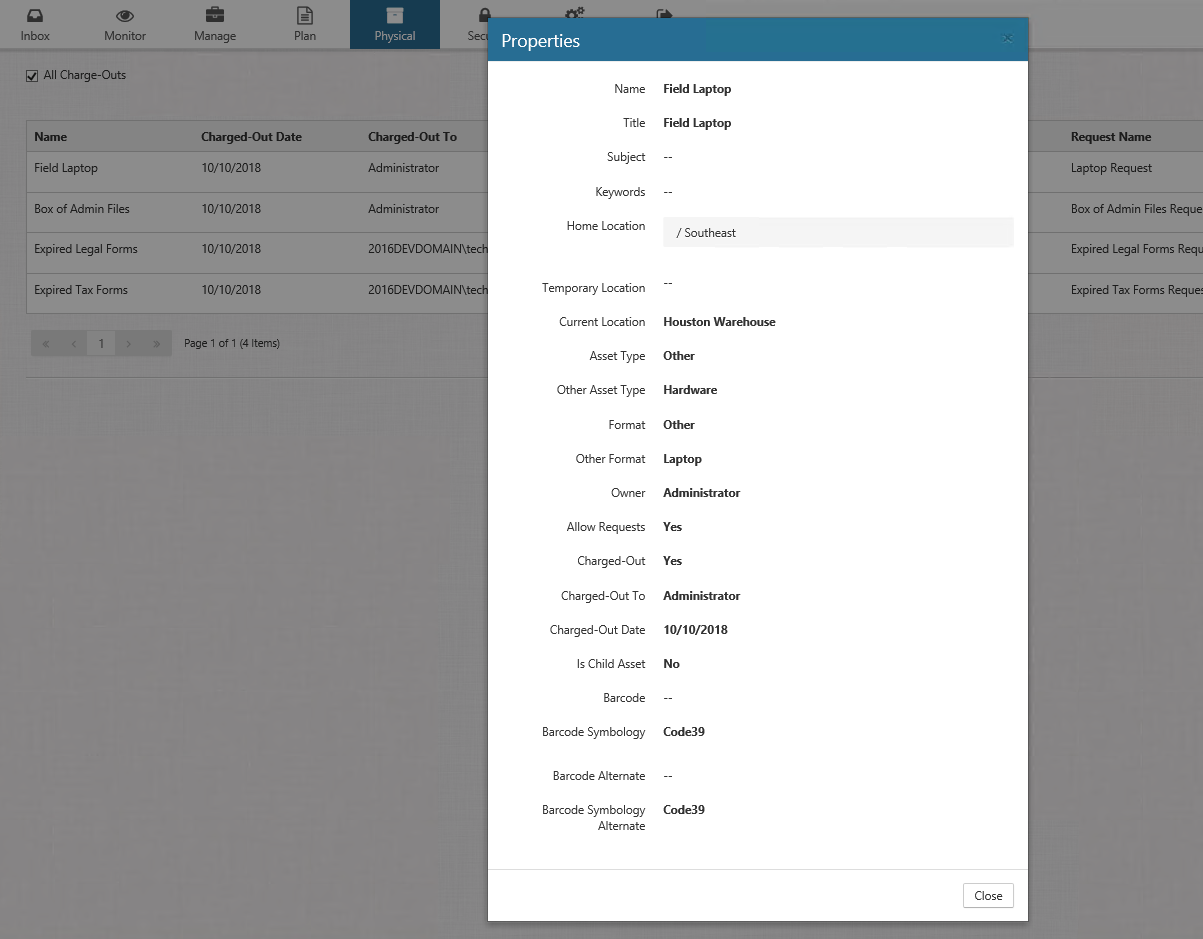Close Properties dialog with X icon
Viewport: 1203px width, 939px height.
tap(1007, 39)
